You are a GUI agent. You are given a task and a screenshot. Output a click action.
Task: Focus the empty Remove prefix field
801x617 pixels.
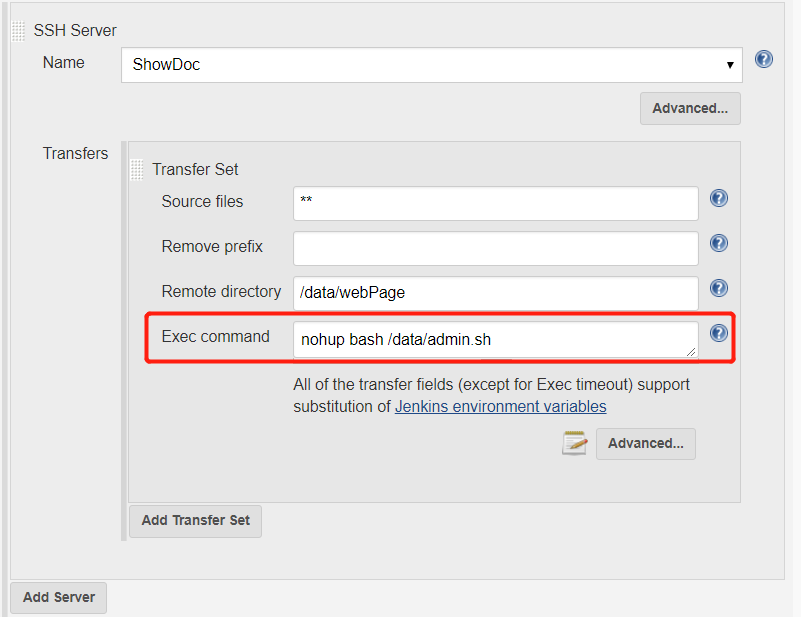pyautogui.click(x=496, y=248)
